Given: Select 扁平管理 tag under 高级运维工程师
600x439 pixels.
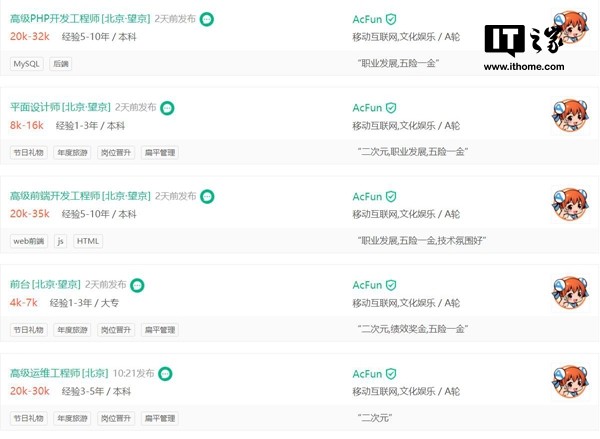Looking at the screenshot, I should pos(160,418).
